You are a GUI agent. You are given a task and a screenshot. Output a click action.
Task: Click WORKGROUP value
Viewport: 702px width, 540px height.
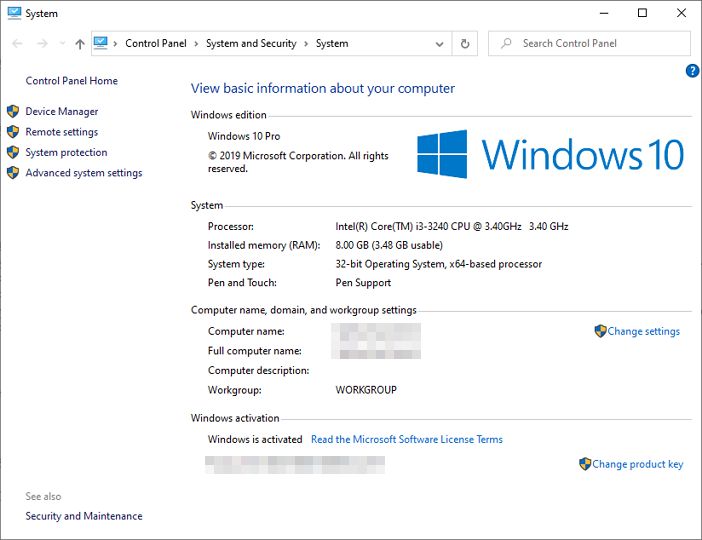point(366,390)
